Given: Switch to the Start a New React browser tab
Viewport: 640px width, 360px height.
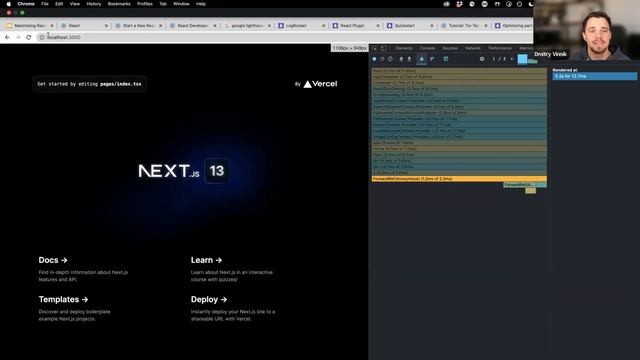Looking at the screenshot, I should 138,25.
